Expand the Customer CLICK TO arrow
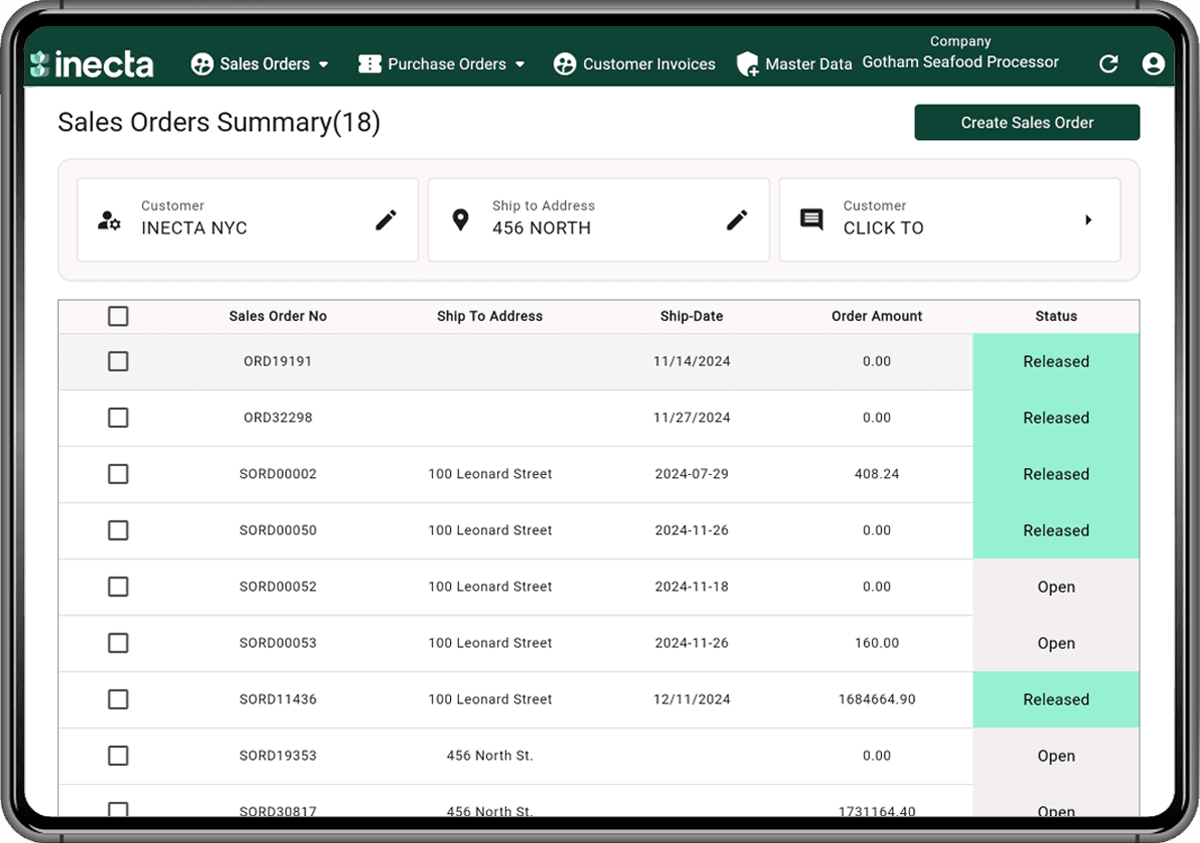1200x843 pixels. coord(1088,220)
